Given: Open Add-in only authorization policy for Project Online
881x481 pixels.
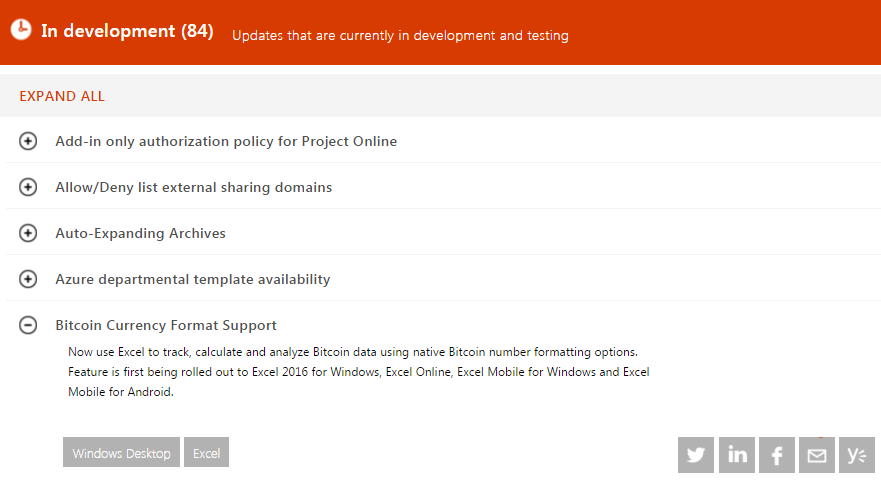Looking at the screenshot, I should [226, 141].
